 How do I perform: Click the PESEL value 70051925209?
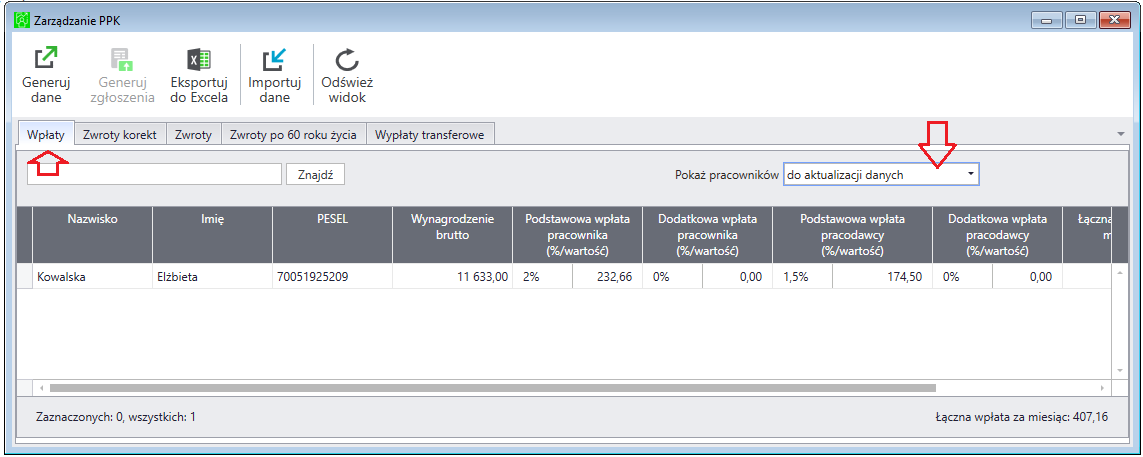tap(332, 276)
